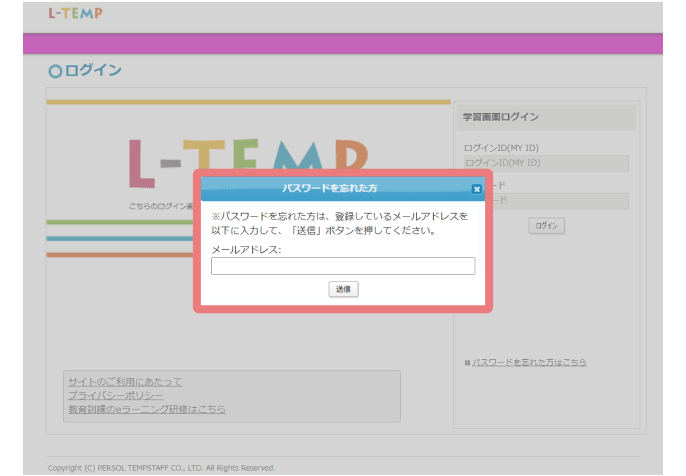Close the パスワードを忘れた方 dialog
Screen dimensions: 686x476
(x=476, y=189)
